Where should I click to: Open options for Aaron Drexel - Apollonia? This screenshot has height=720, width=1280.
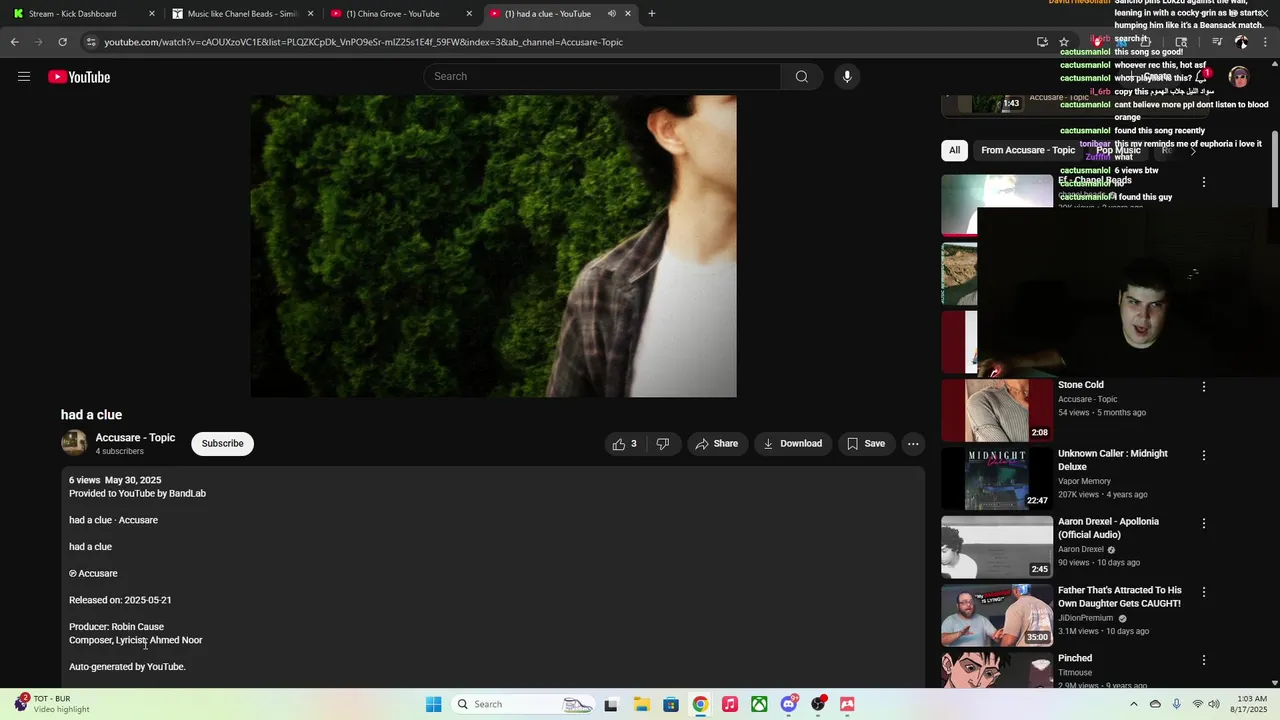[x=1204, y=523]
